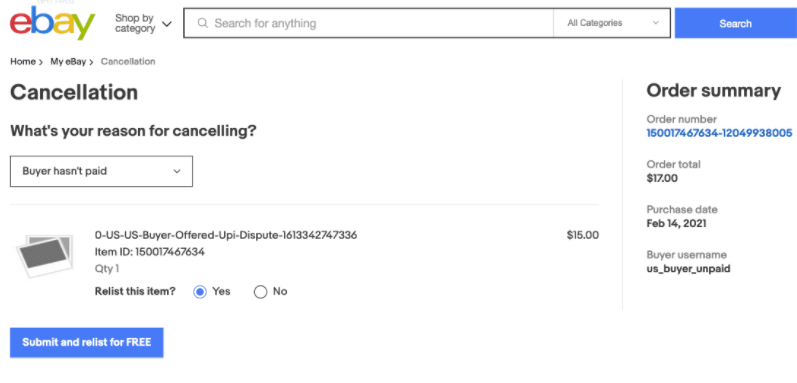
Task: Click Submit and relist for FREE
Action: coord(86,342)
